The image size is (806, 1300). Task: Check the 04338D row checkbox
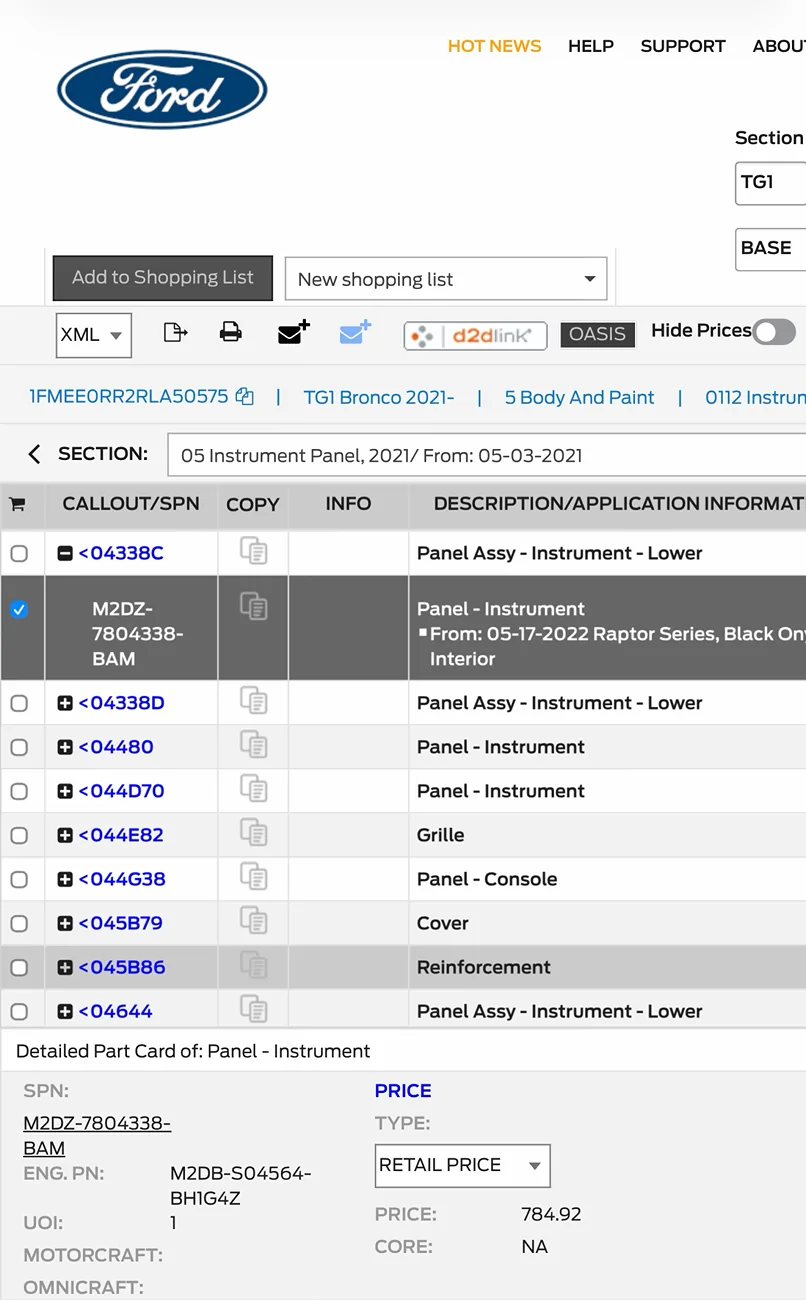[19, 703]
